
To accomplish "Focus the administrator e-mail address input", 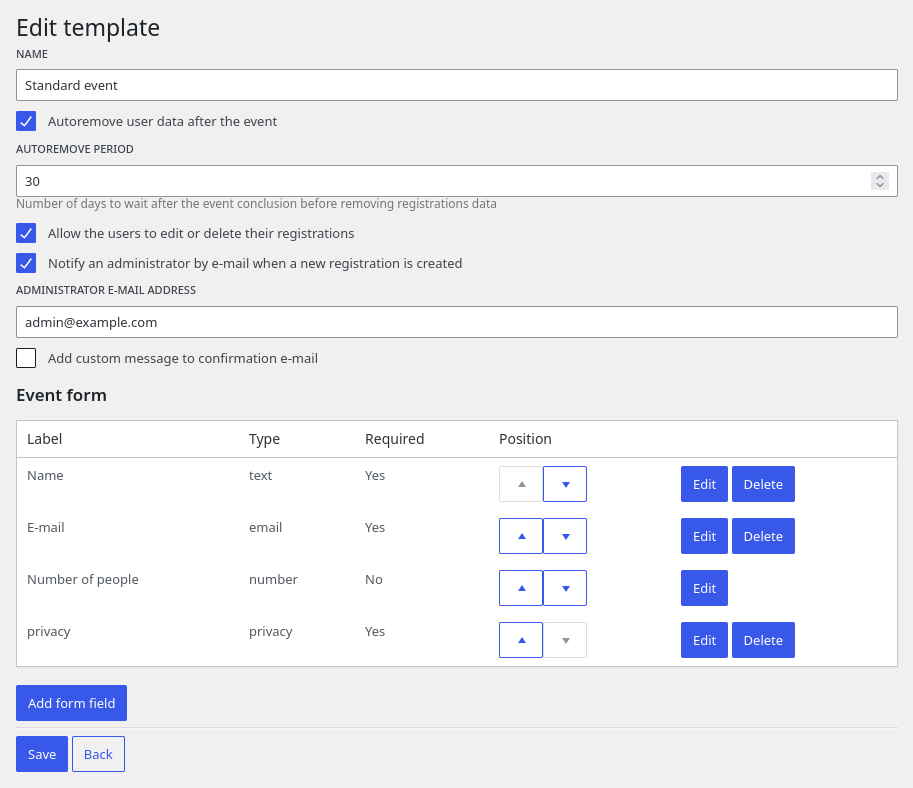I will [456, 322].
